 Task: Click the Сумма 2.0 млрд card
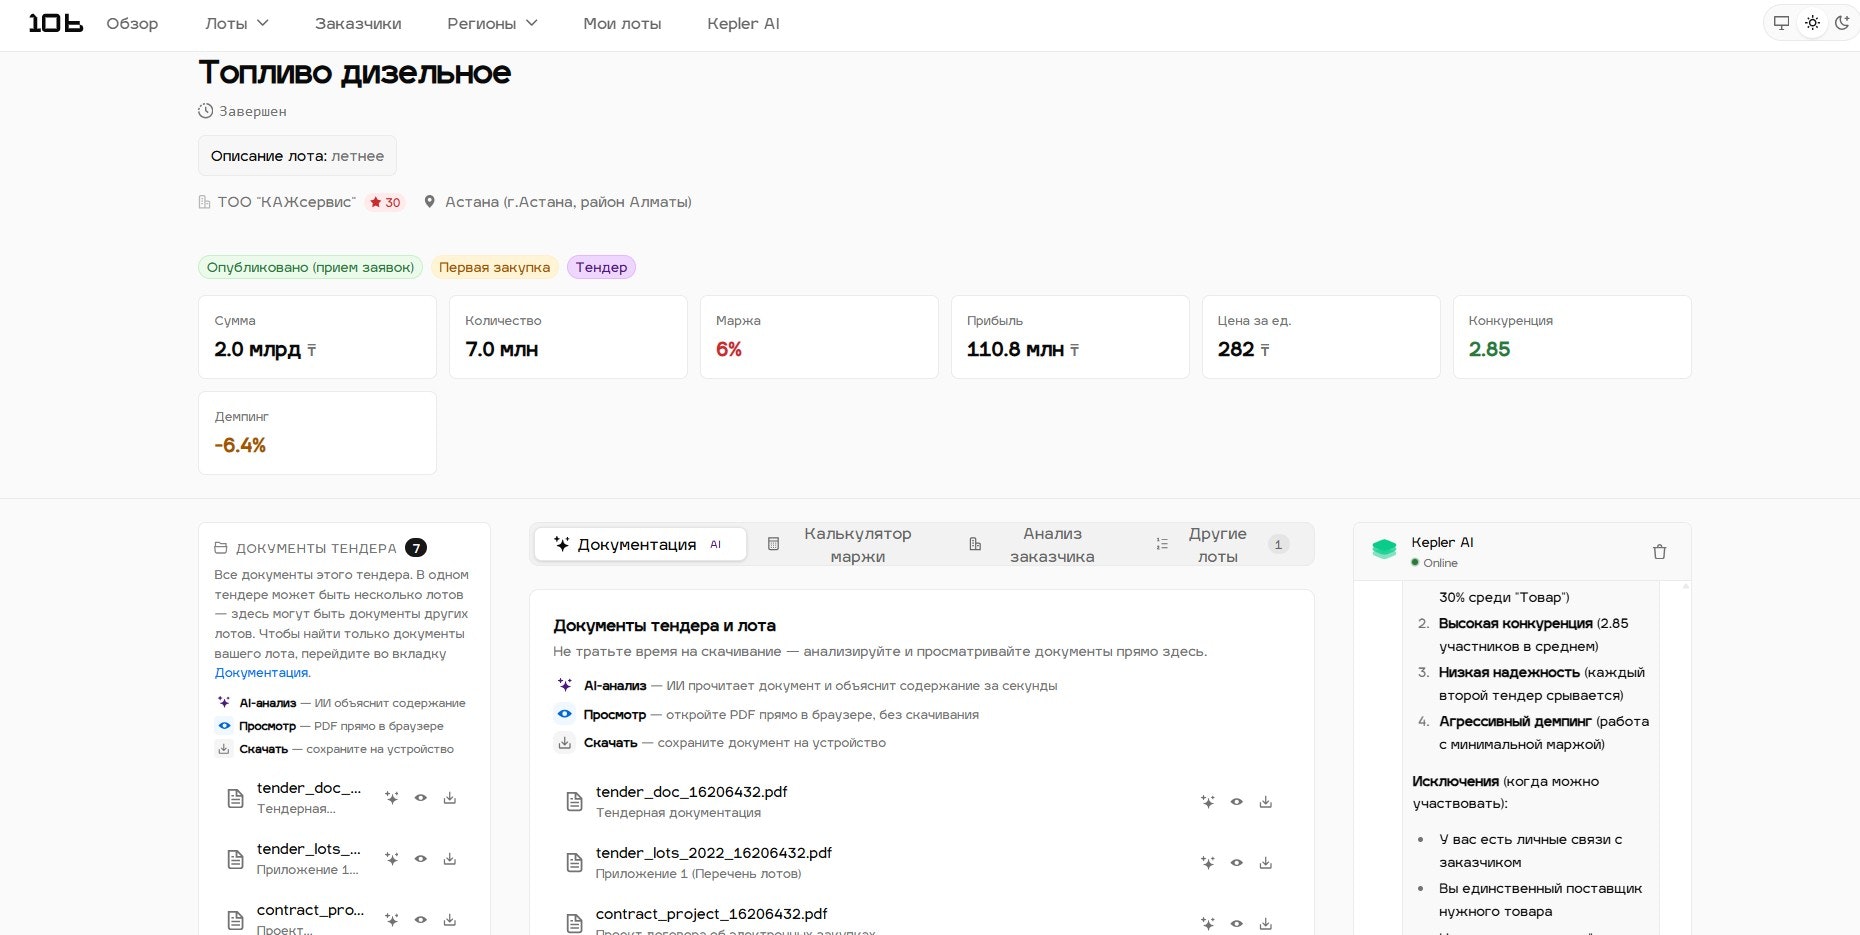[x=317, y=337]
